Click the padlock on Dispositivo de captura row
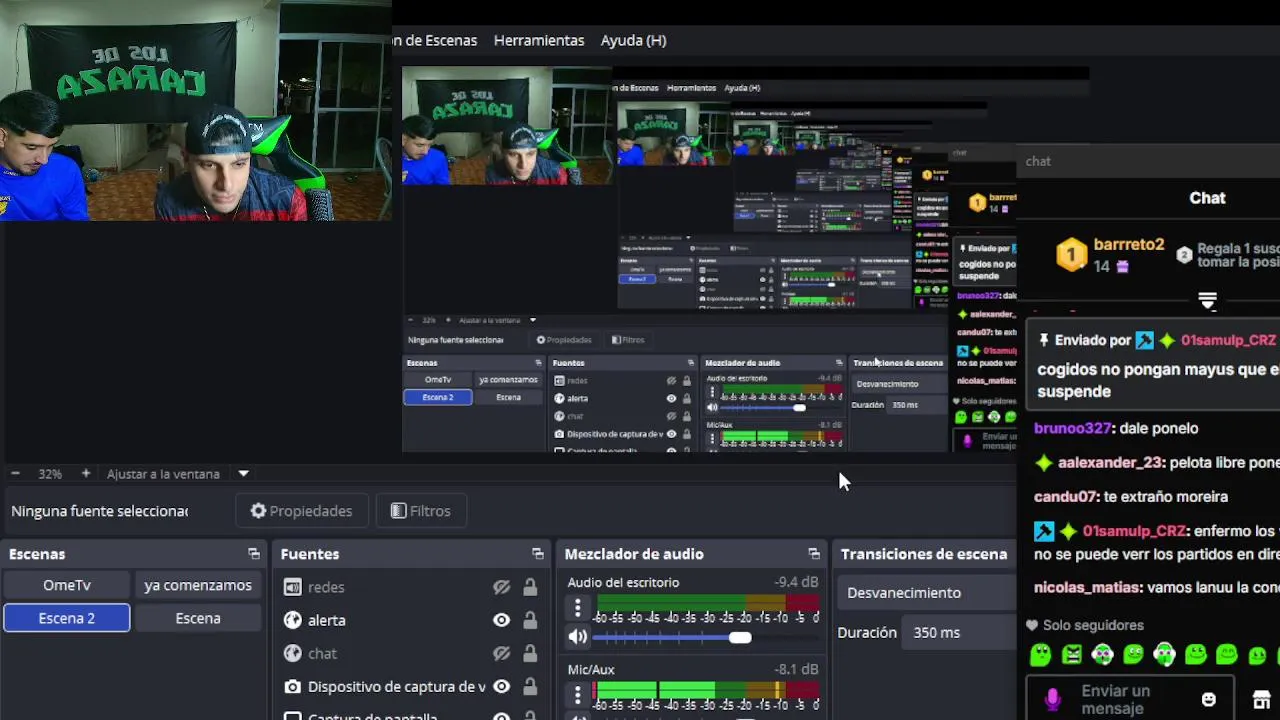This screenshot has width=1280, height=720. (x=530, y=686)
